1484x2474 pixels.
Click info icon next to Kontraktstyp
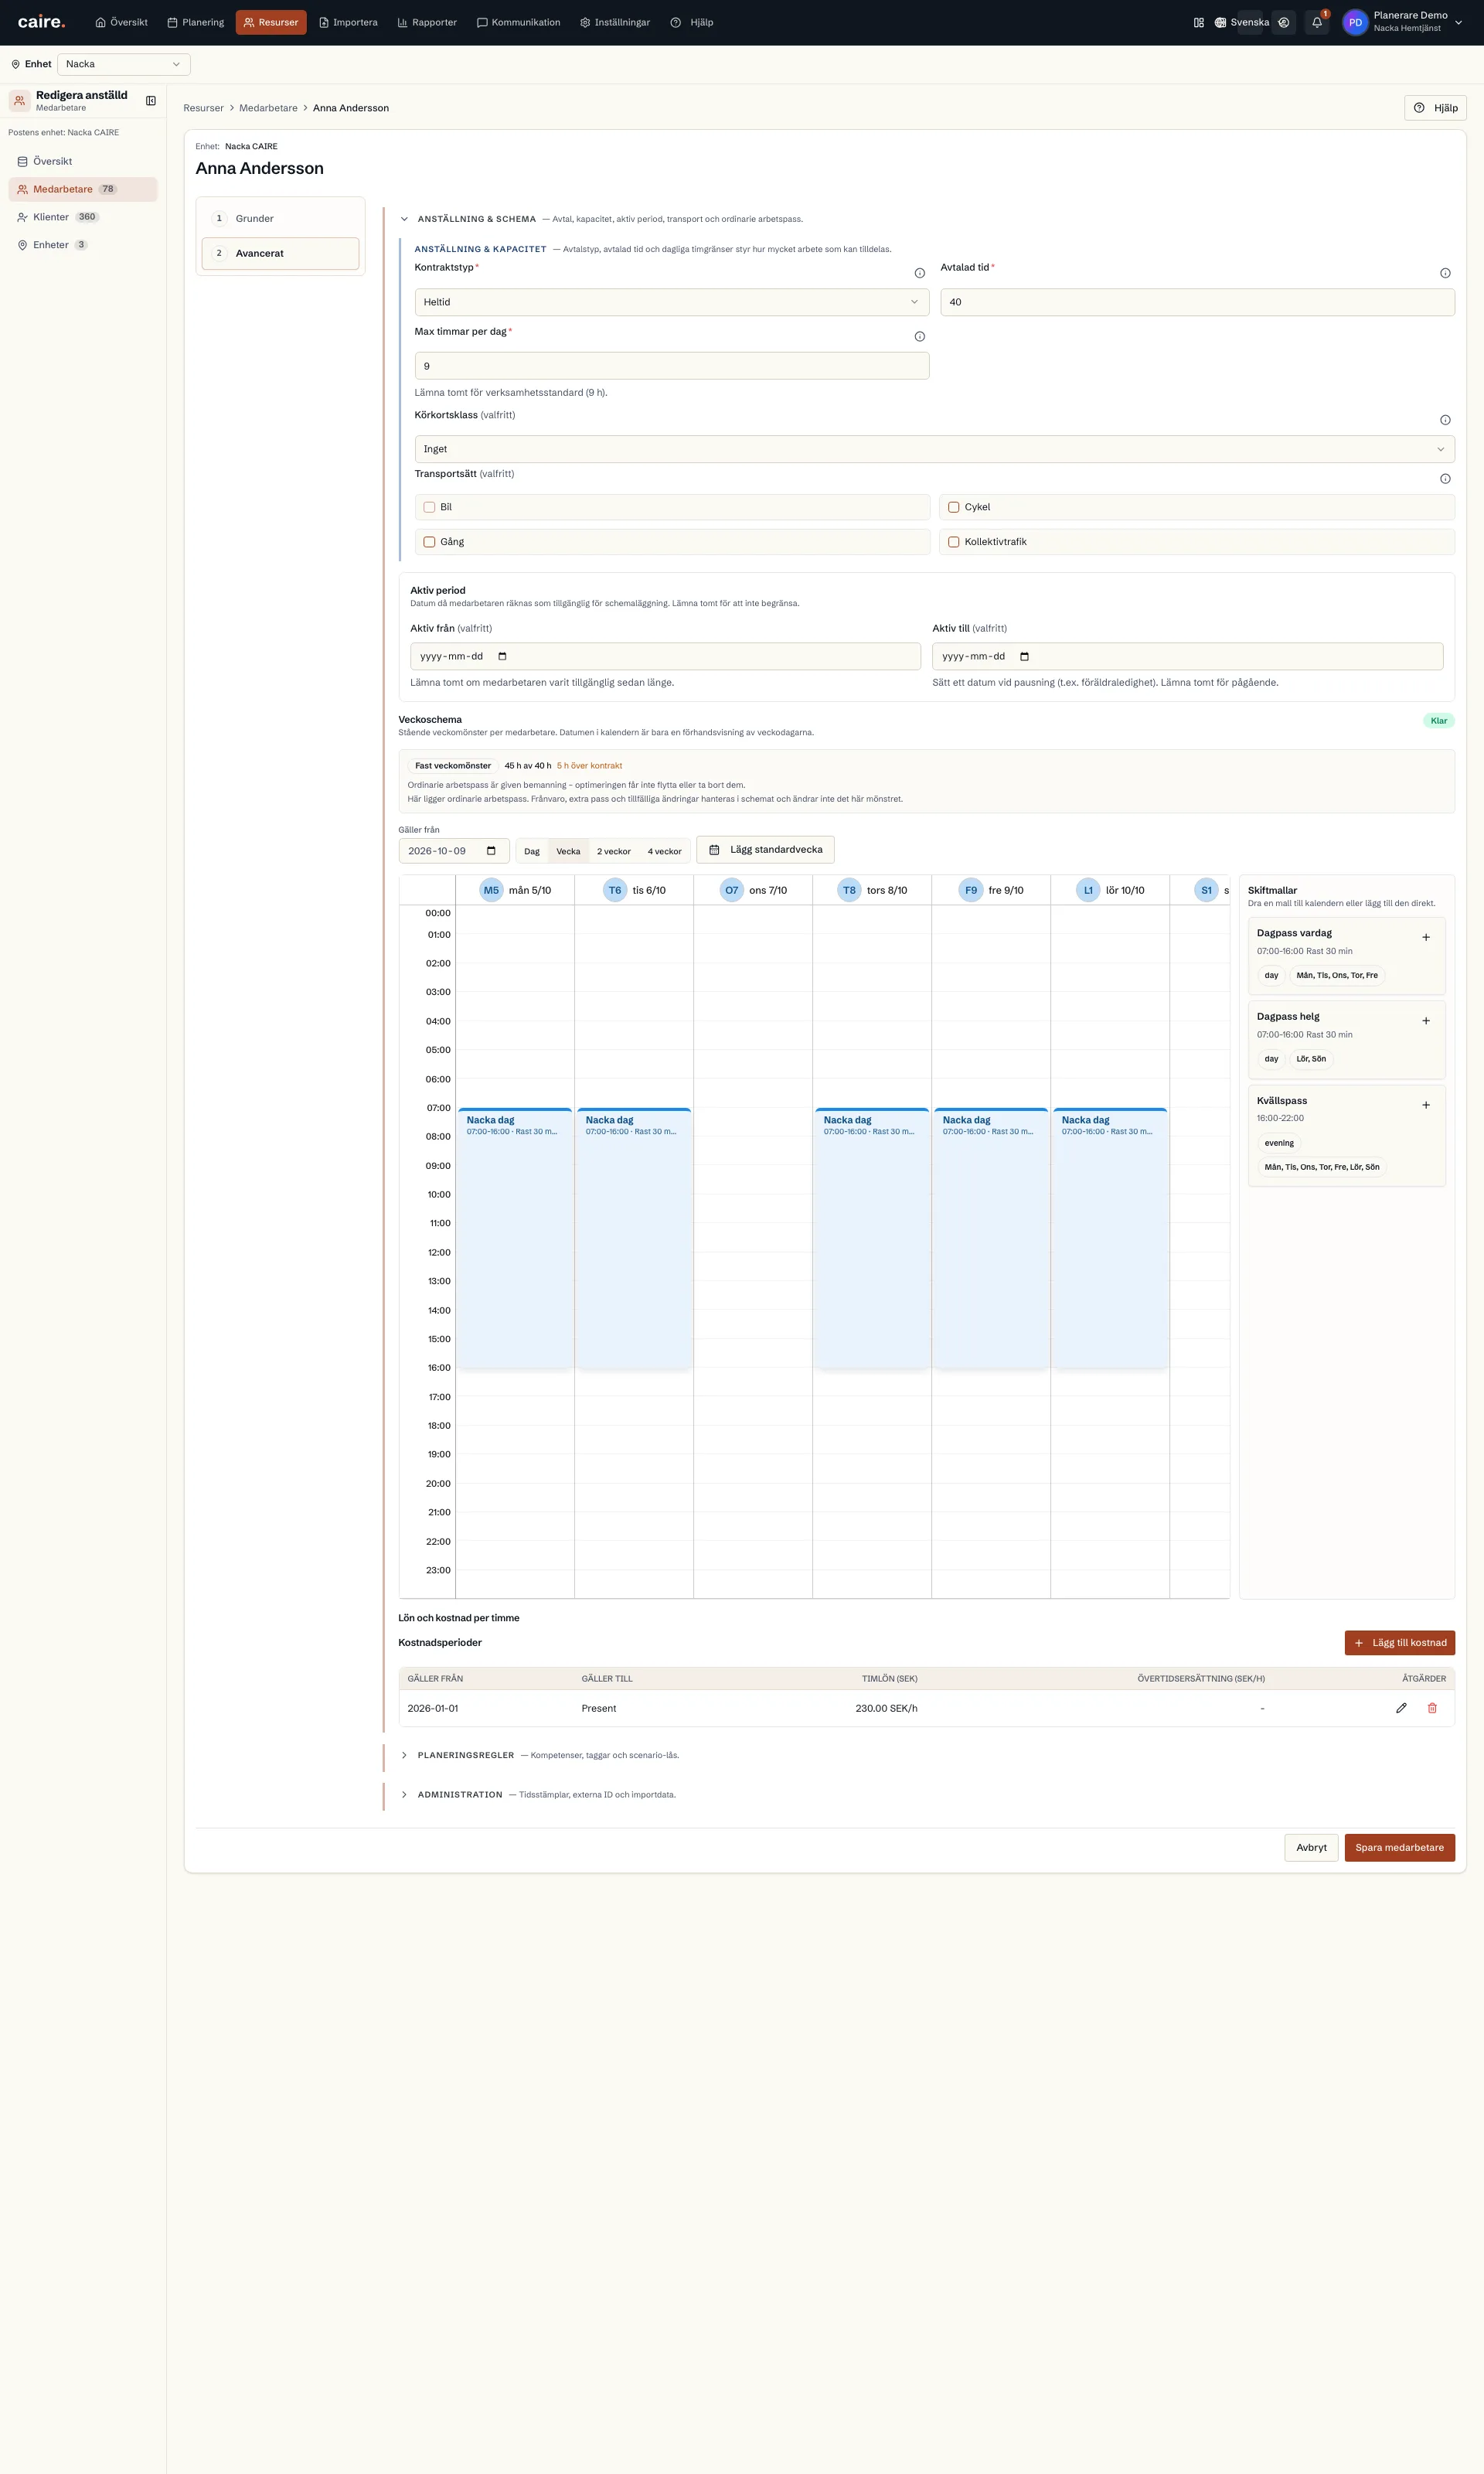919,273
